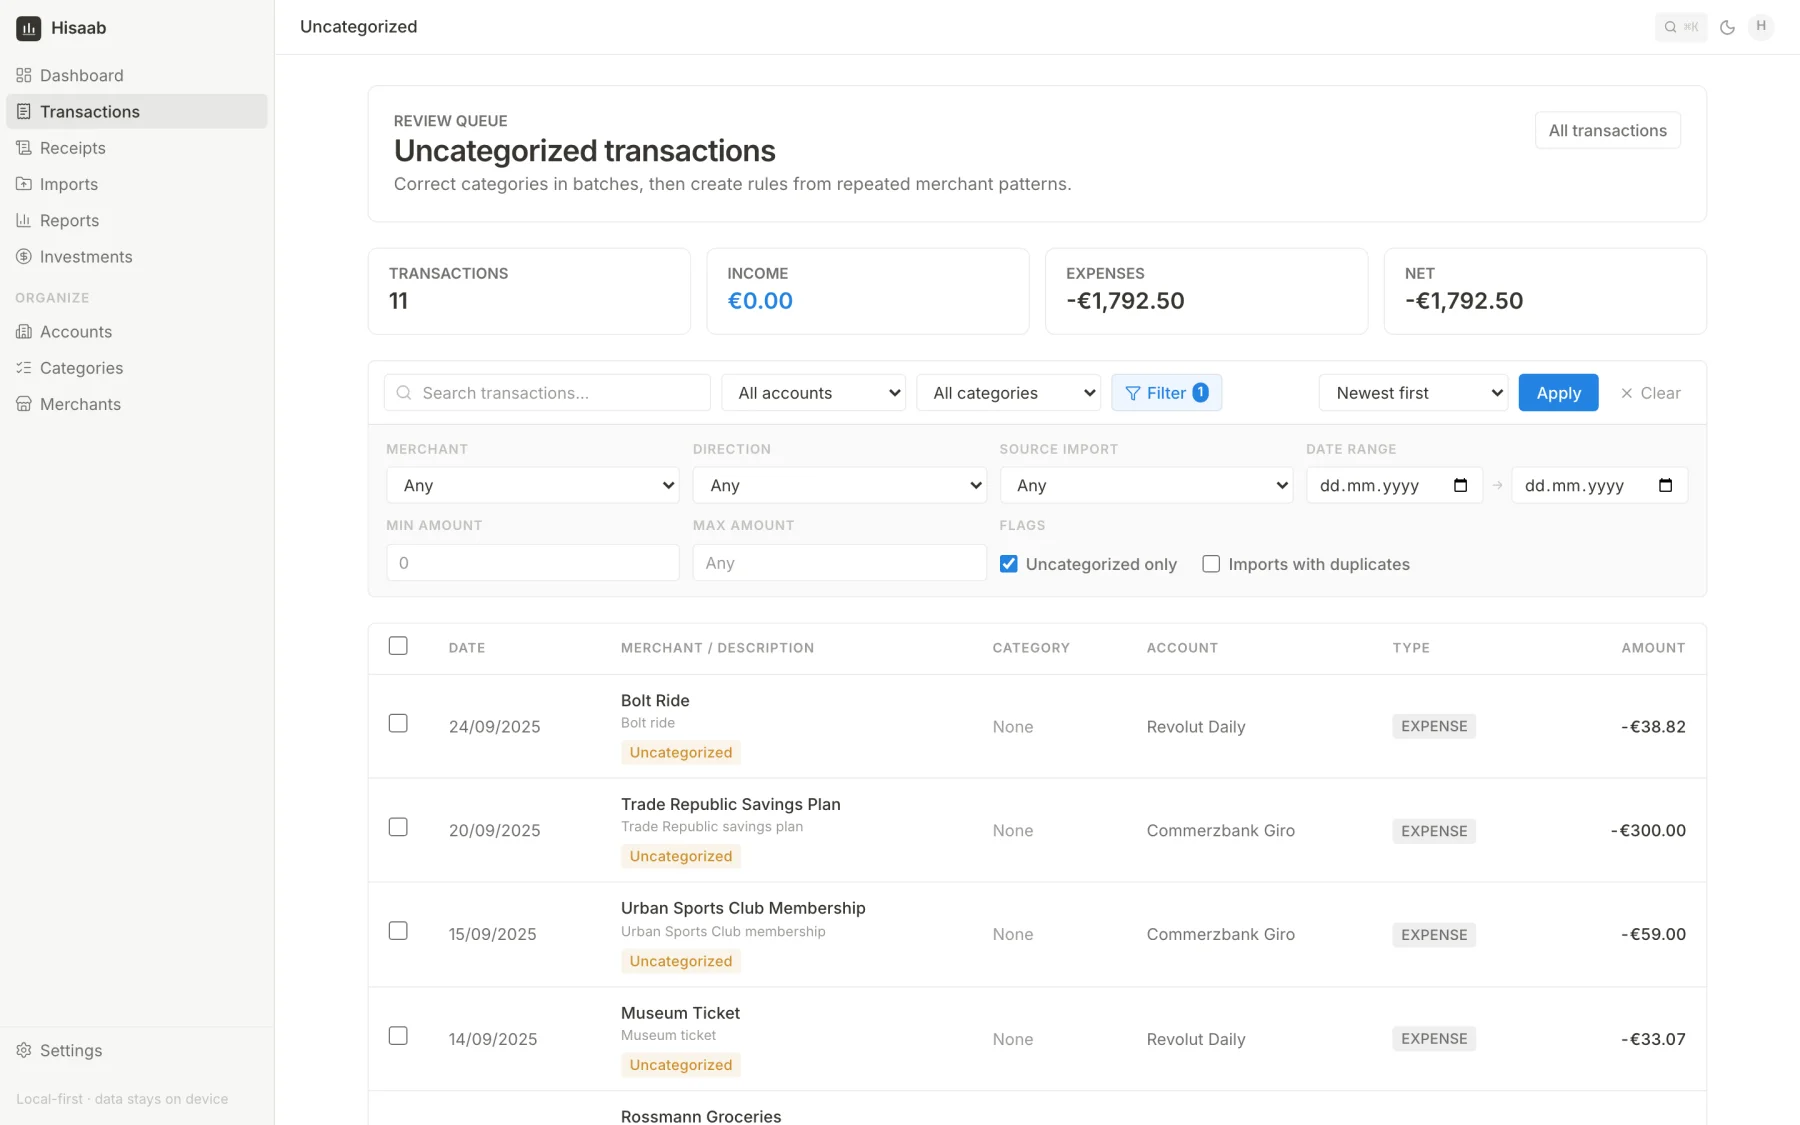The height and width of the screenshot is (1125, 1800).
Task: Open the All accounts dropdown
Action: (x=814, y=393)
